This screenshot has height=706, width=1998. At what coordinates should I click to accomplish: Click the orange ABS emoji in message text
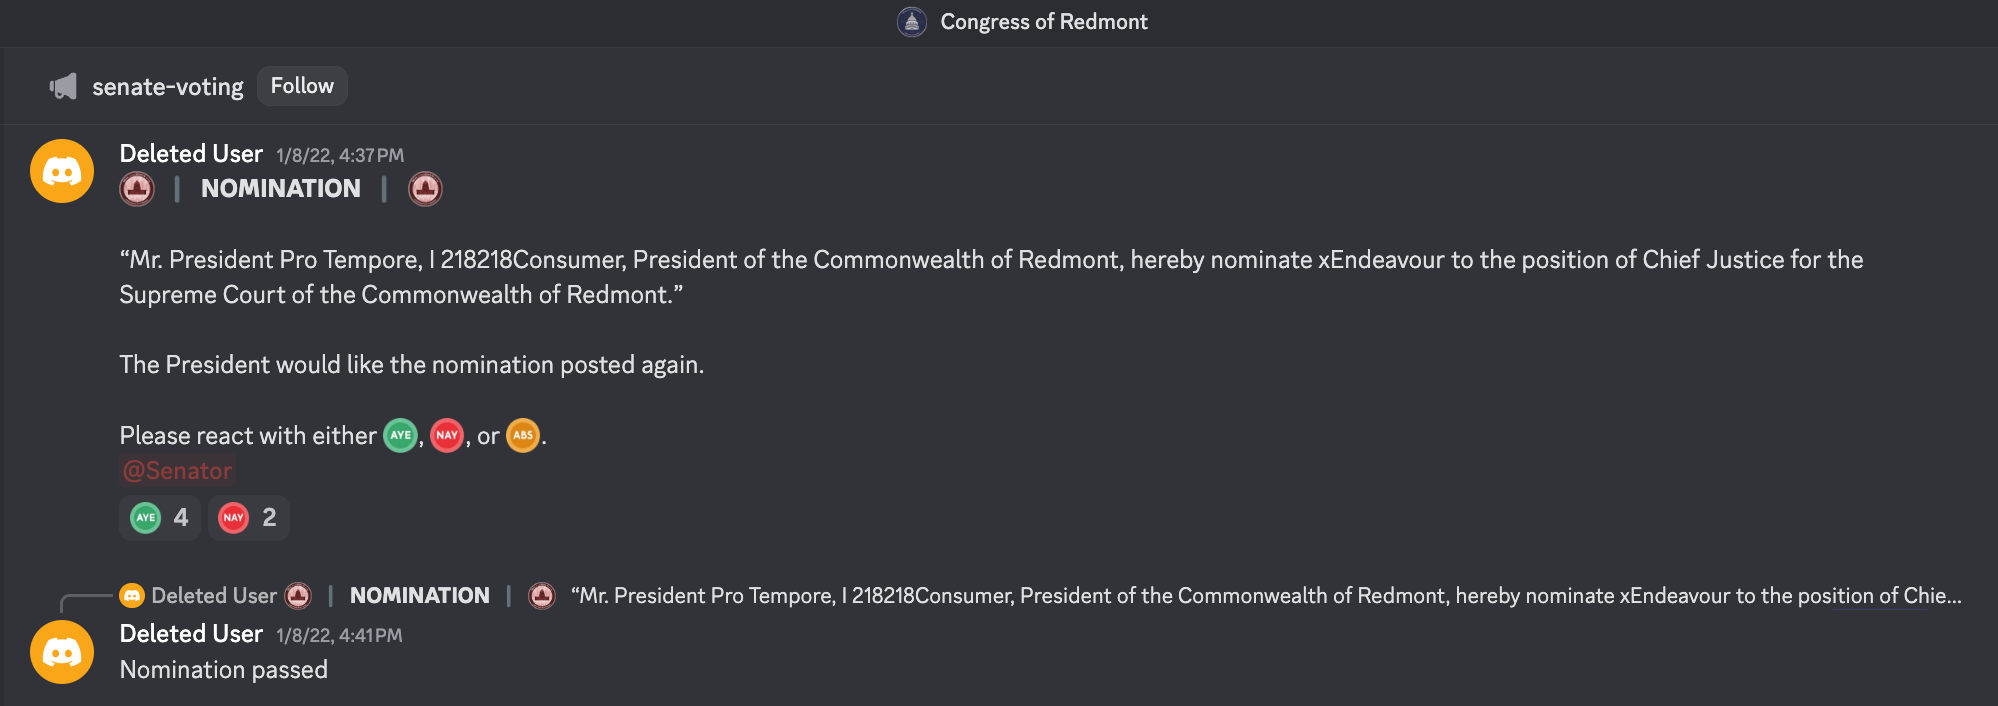pyautogui.click(x=523, y=435)
